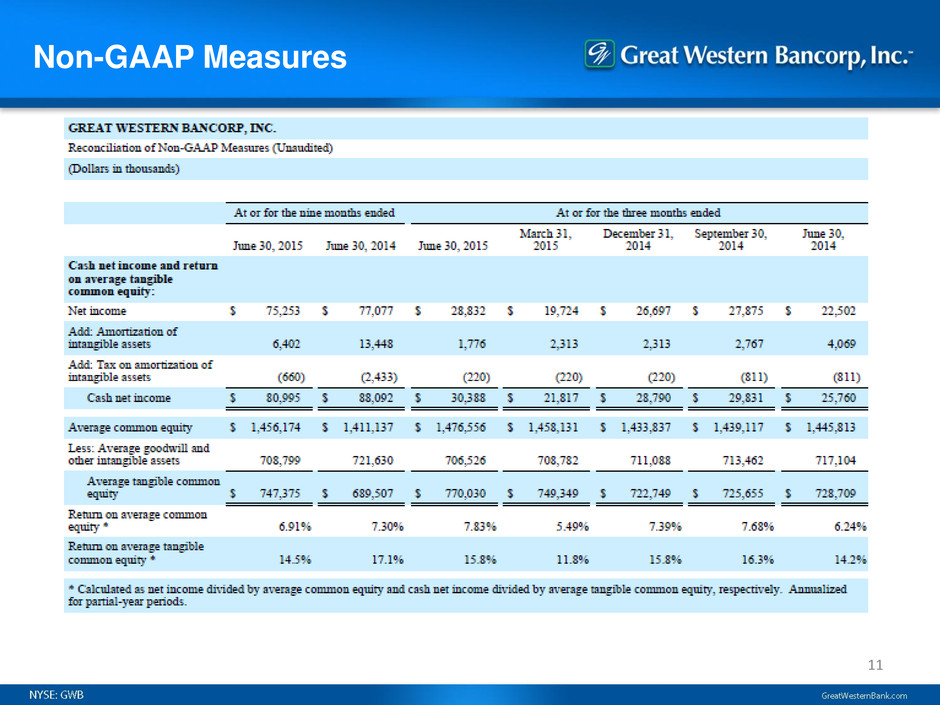Click the 'Cash net income' row label
Image resolution: width=940 pixels, height=705 pixels.
pyautogui.click(x=129, y=398)
